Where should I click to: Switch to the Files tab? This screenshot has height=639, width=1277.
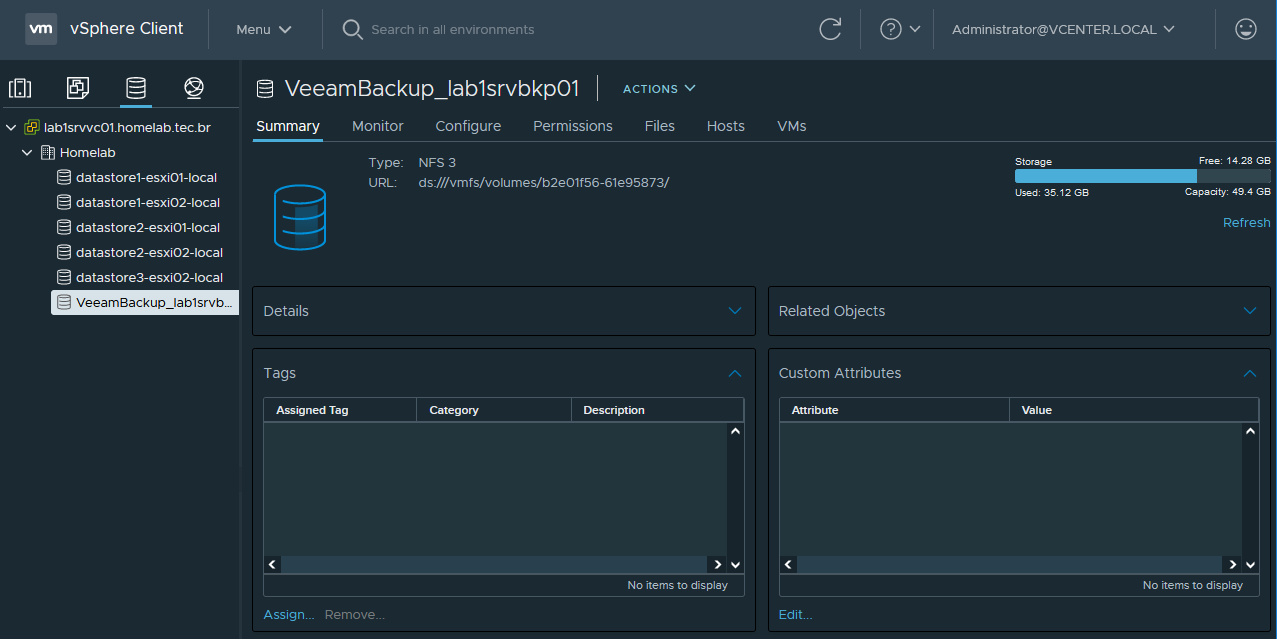[660, 126]
